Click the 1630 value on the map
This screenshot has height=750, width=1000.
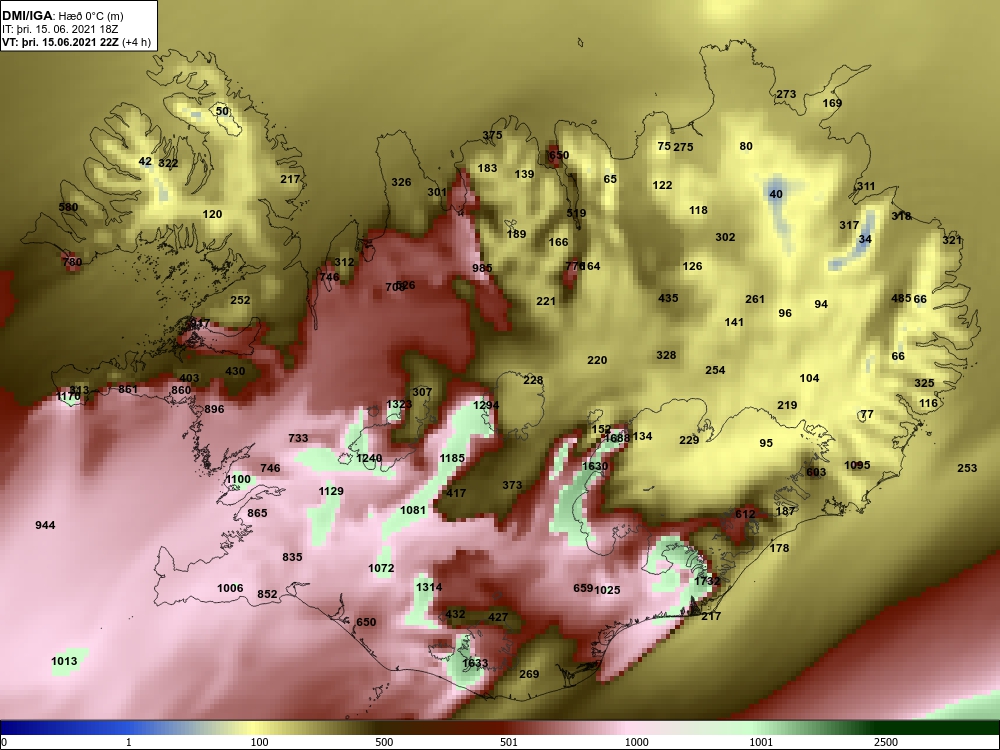(x=595, y=466)
